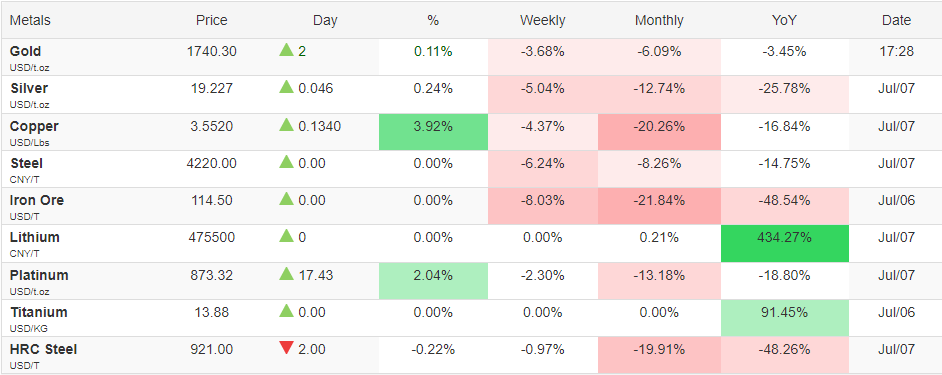Screen dimensions: 942x375
Task: Click the Date column header
Action: pyautogui.click(x=896, y=20)
